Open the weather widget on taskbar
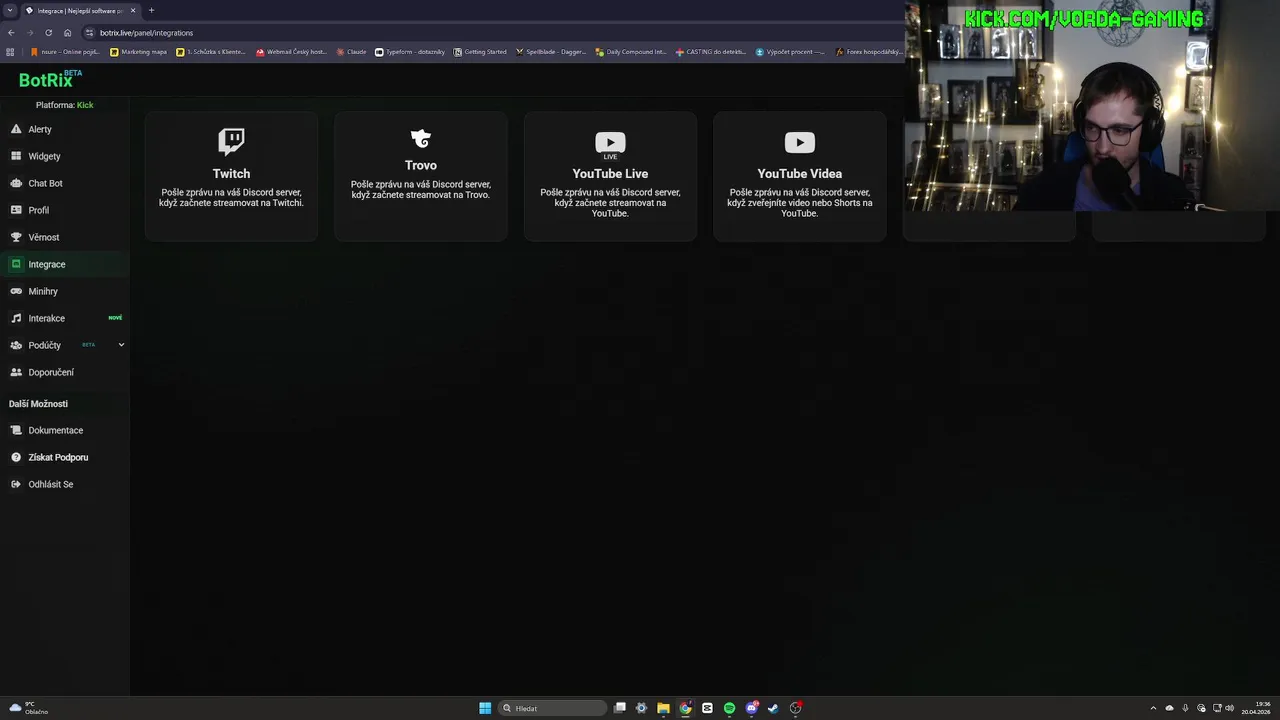Screen dimensions: 1280x720 (27, 708)
